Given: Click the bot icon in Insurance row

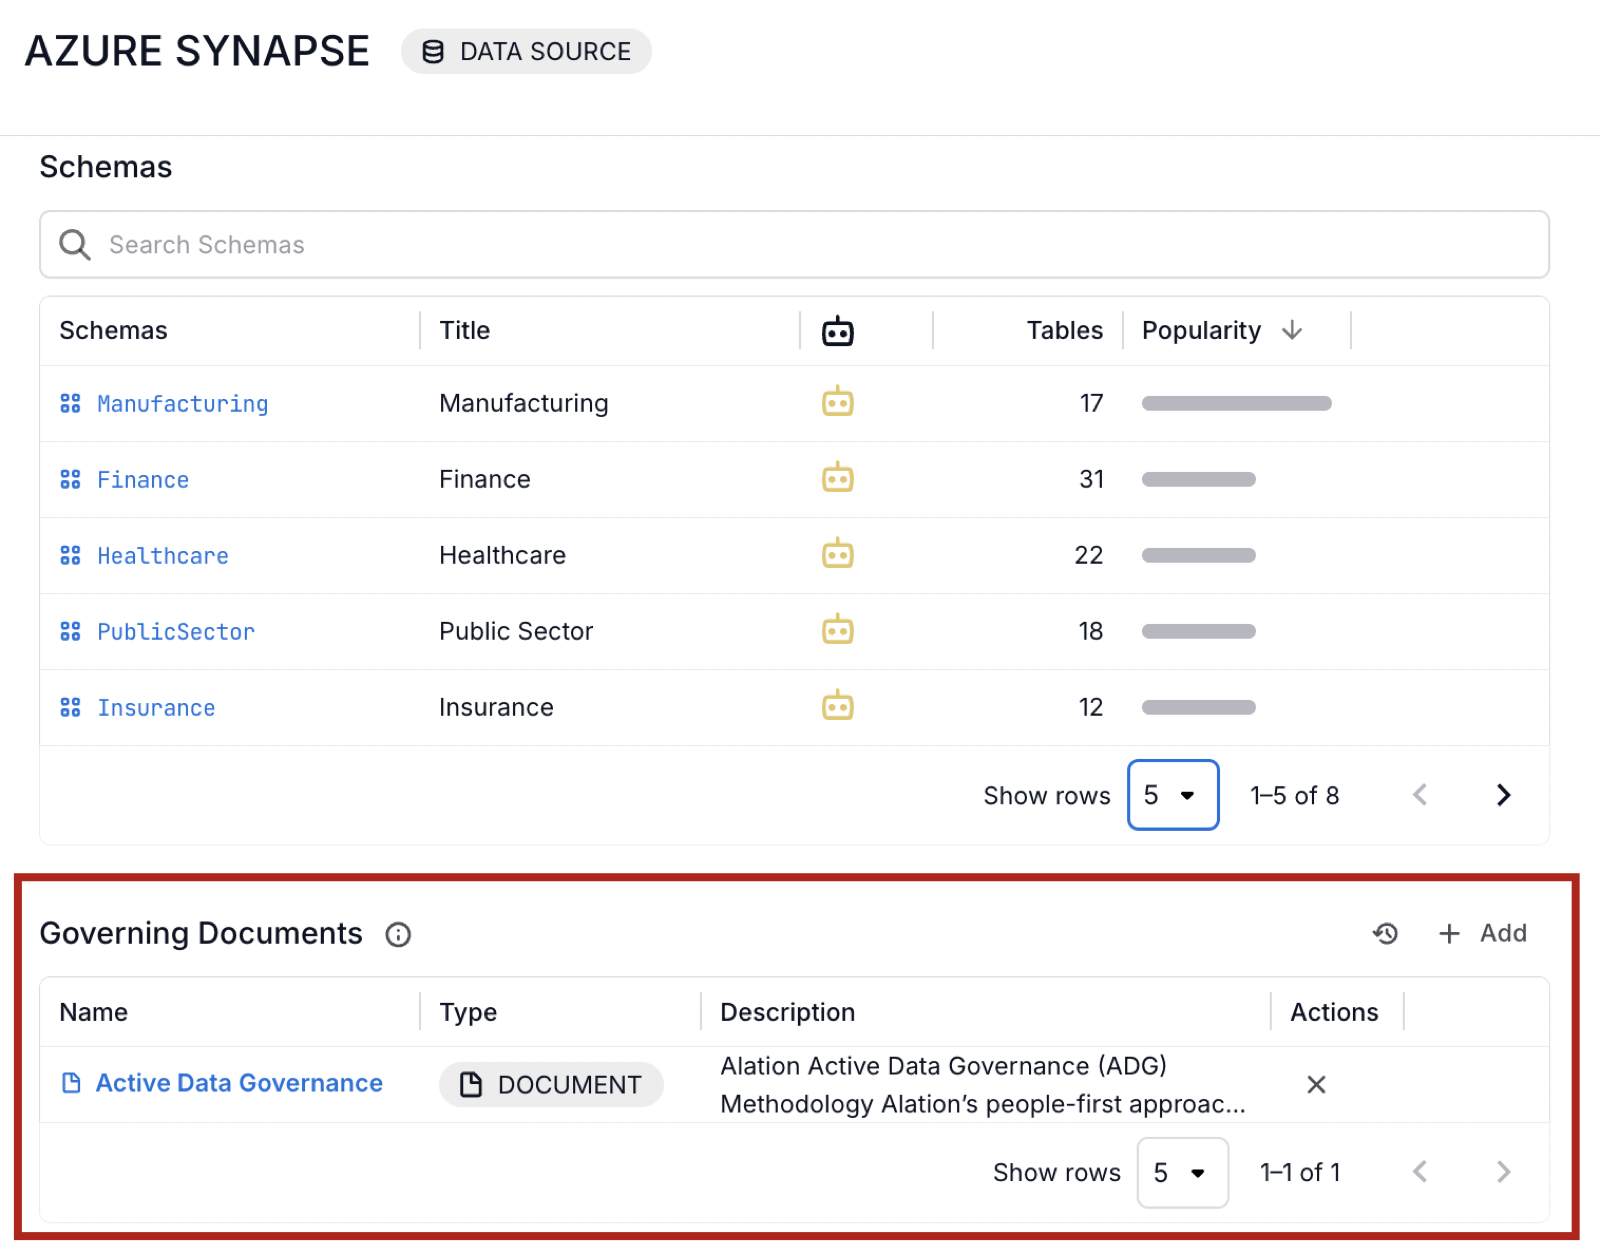Looking at the screenshot, I should (x=838, y=706).
